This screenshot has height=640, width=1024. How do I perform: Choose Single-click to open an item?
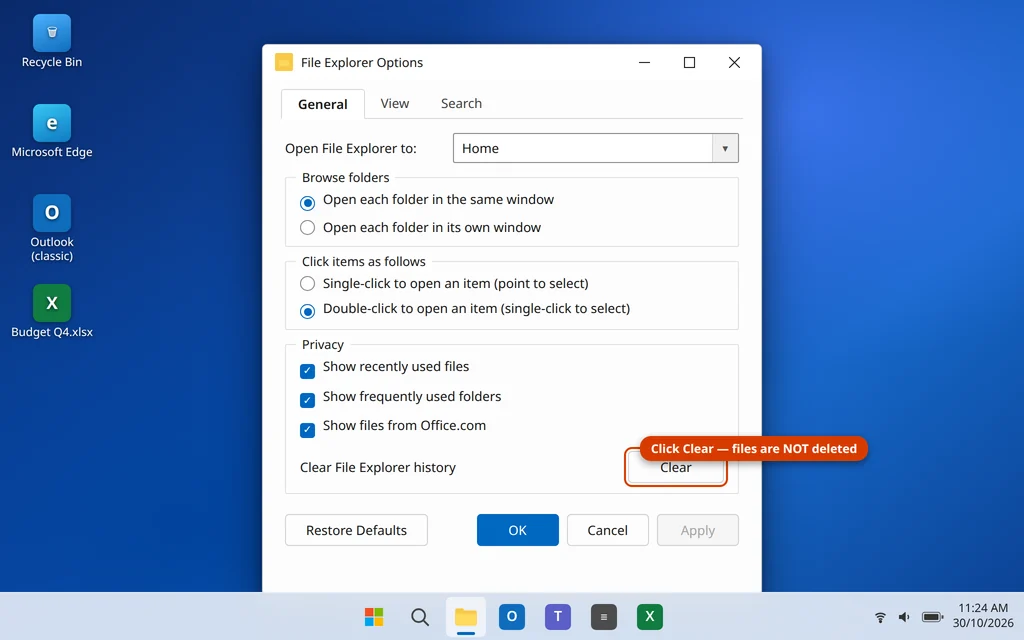[x=308, y=283]
